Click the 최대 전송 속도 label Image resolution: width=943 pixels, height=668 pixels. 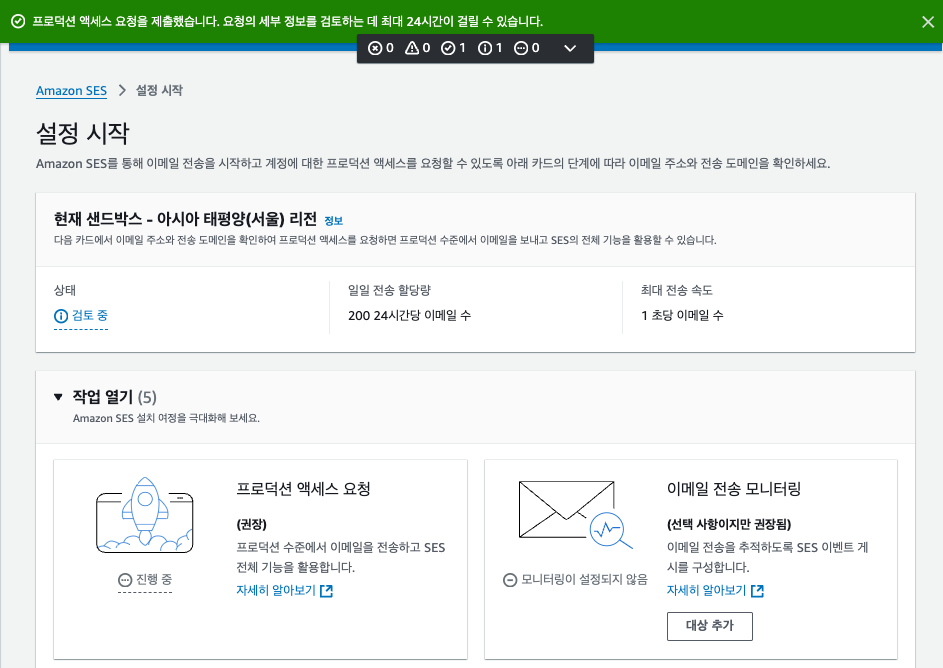click(677, 290)
